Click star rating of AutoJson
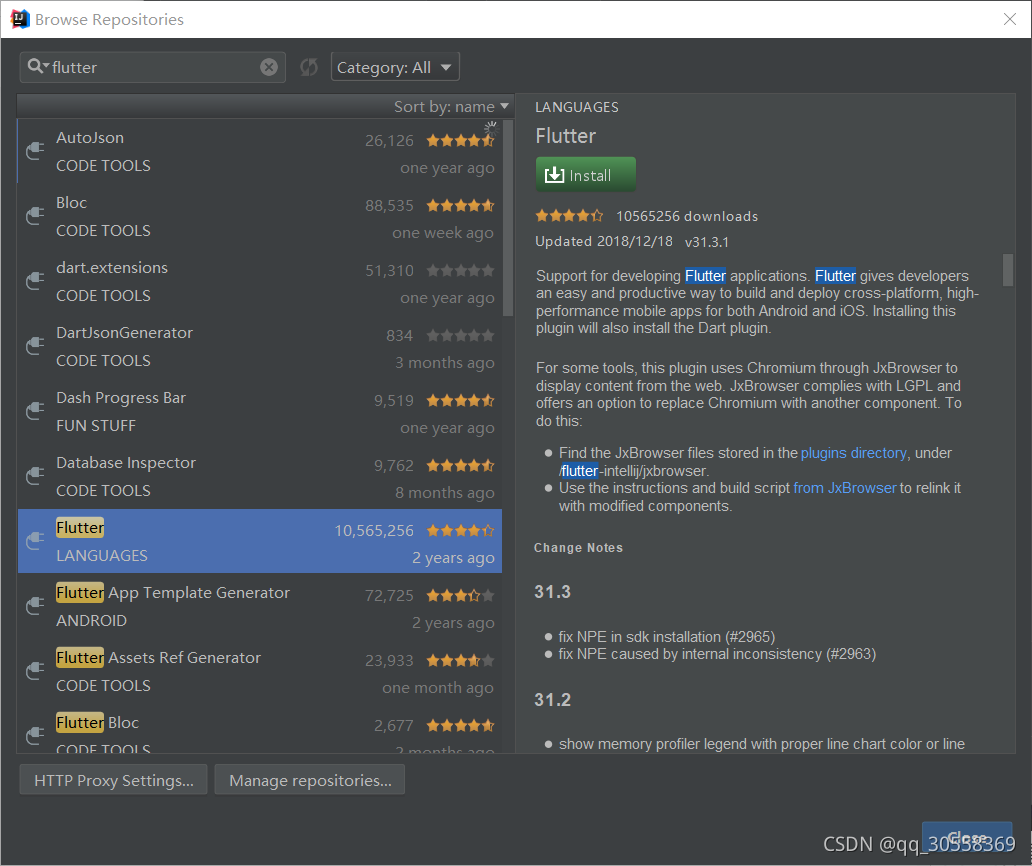This screenshot has height=866, width=1032. pyautogui.click(x=460, y=140)
